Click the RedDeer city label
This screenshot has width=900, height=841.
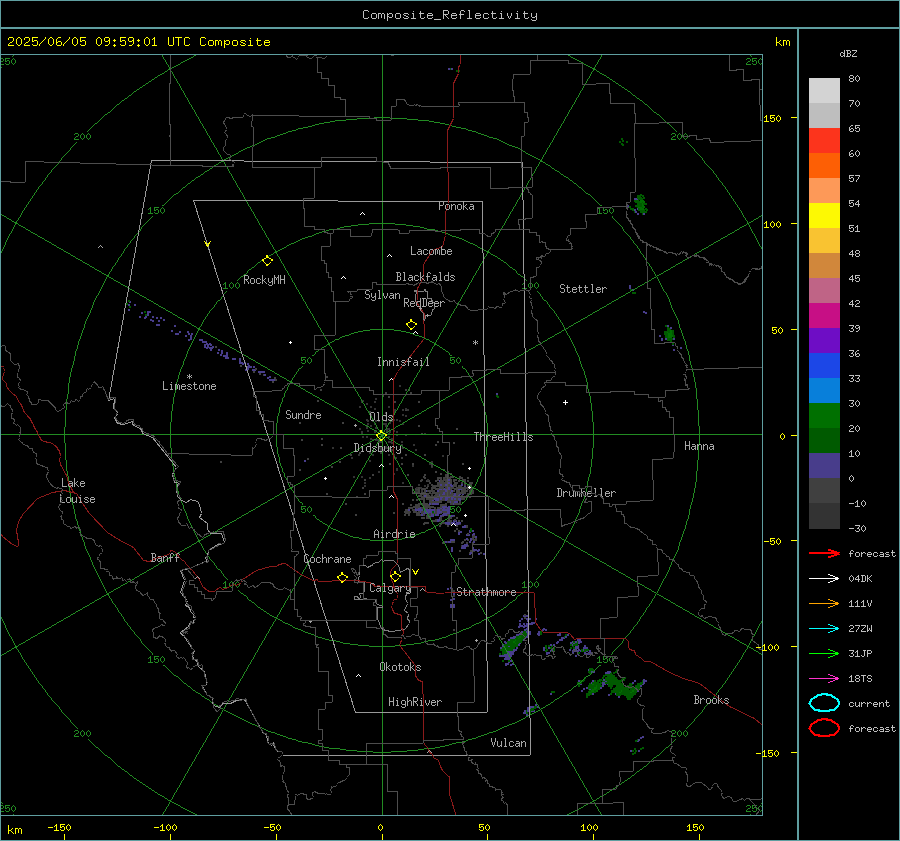[424, 303]
